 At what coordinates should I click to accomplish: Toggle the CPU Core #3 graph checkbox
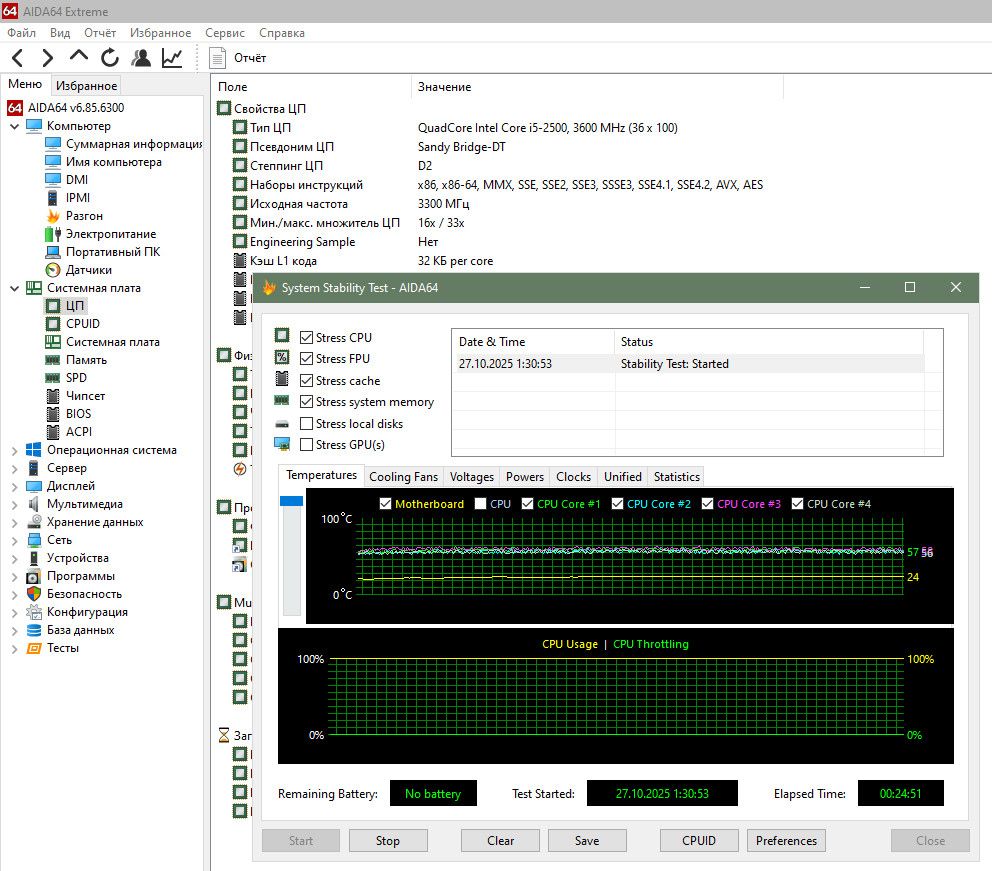pos(707,503)
